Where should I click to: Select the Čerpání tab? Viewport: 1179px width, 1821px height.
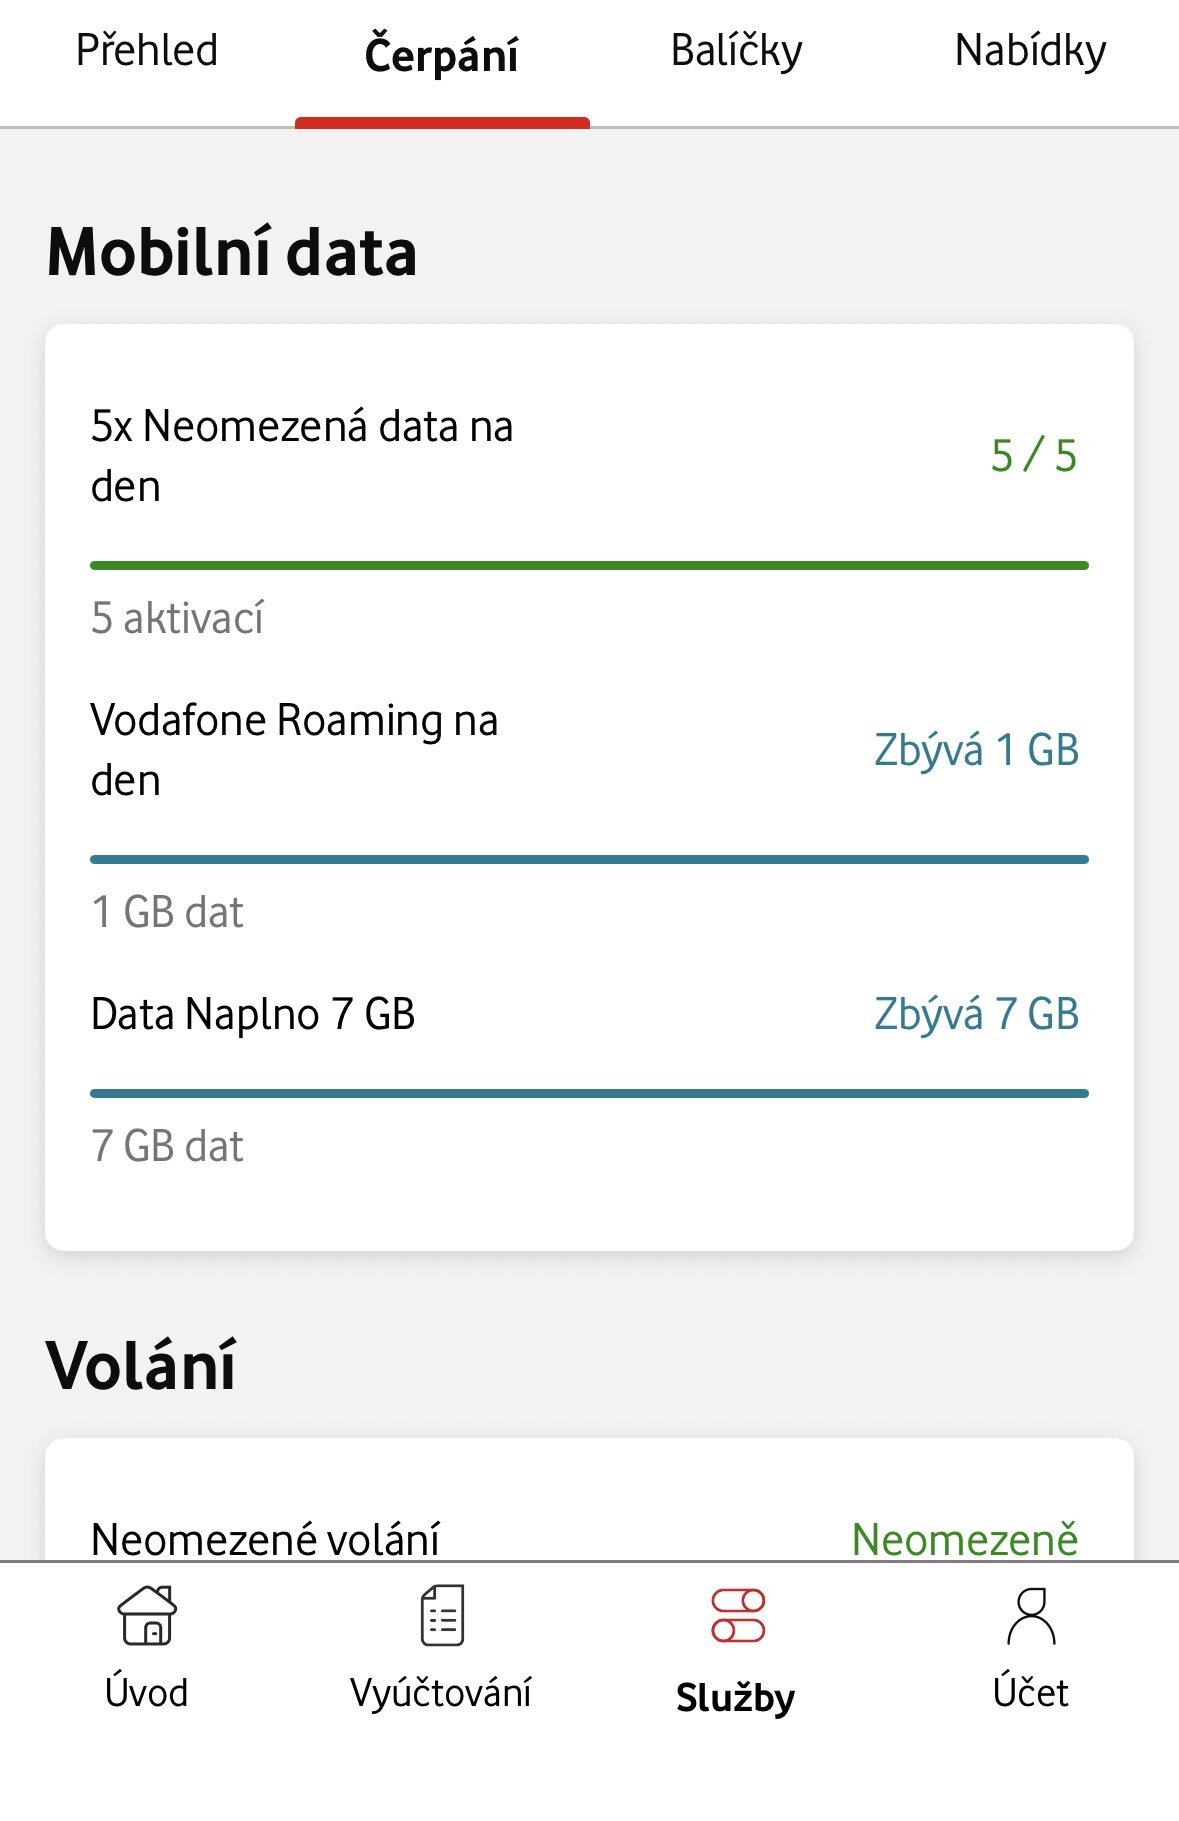[441, 54]
